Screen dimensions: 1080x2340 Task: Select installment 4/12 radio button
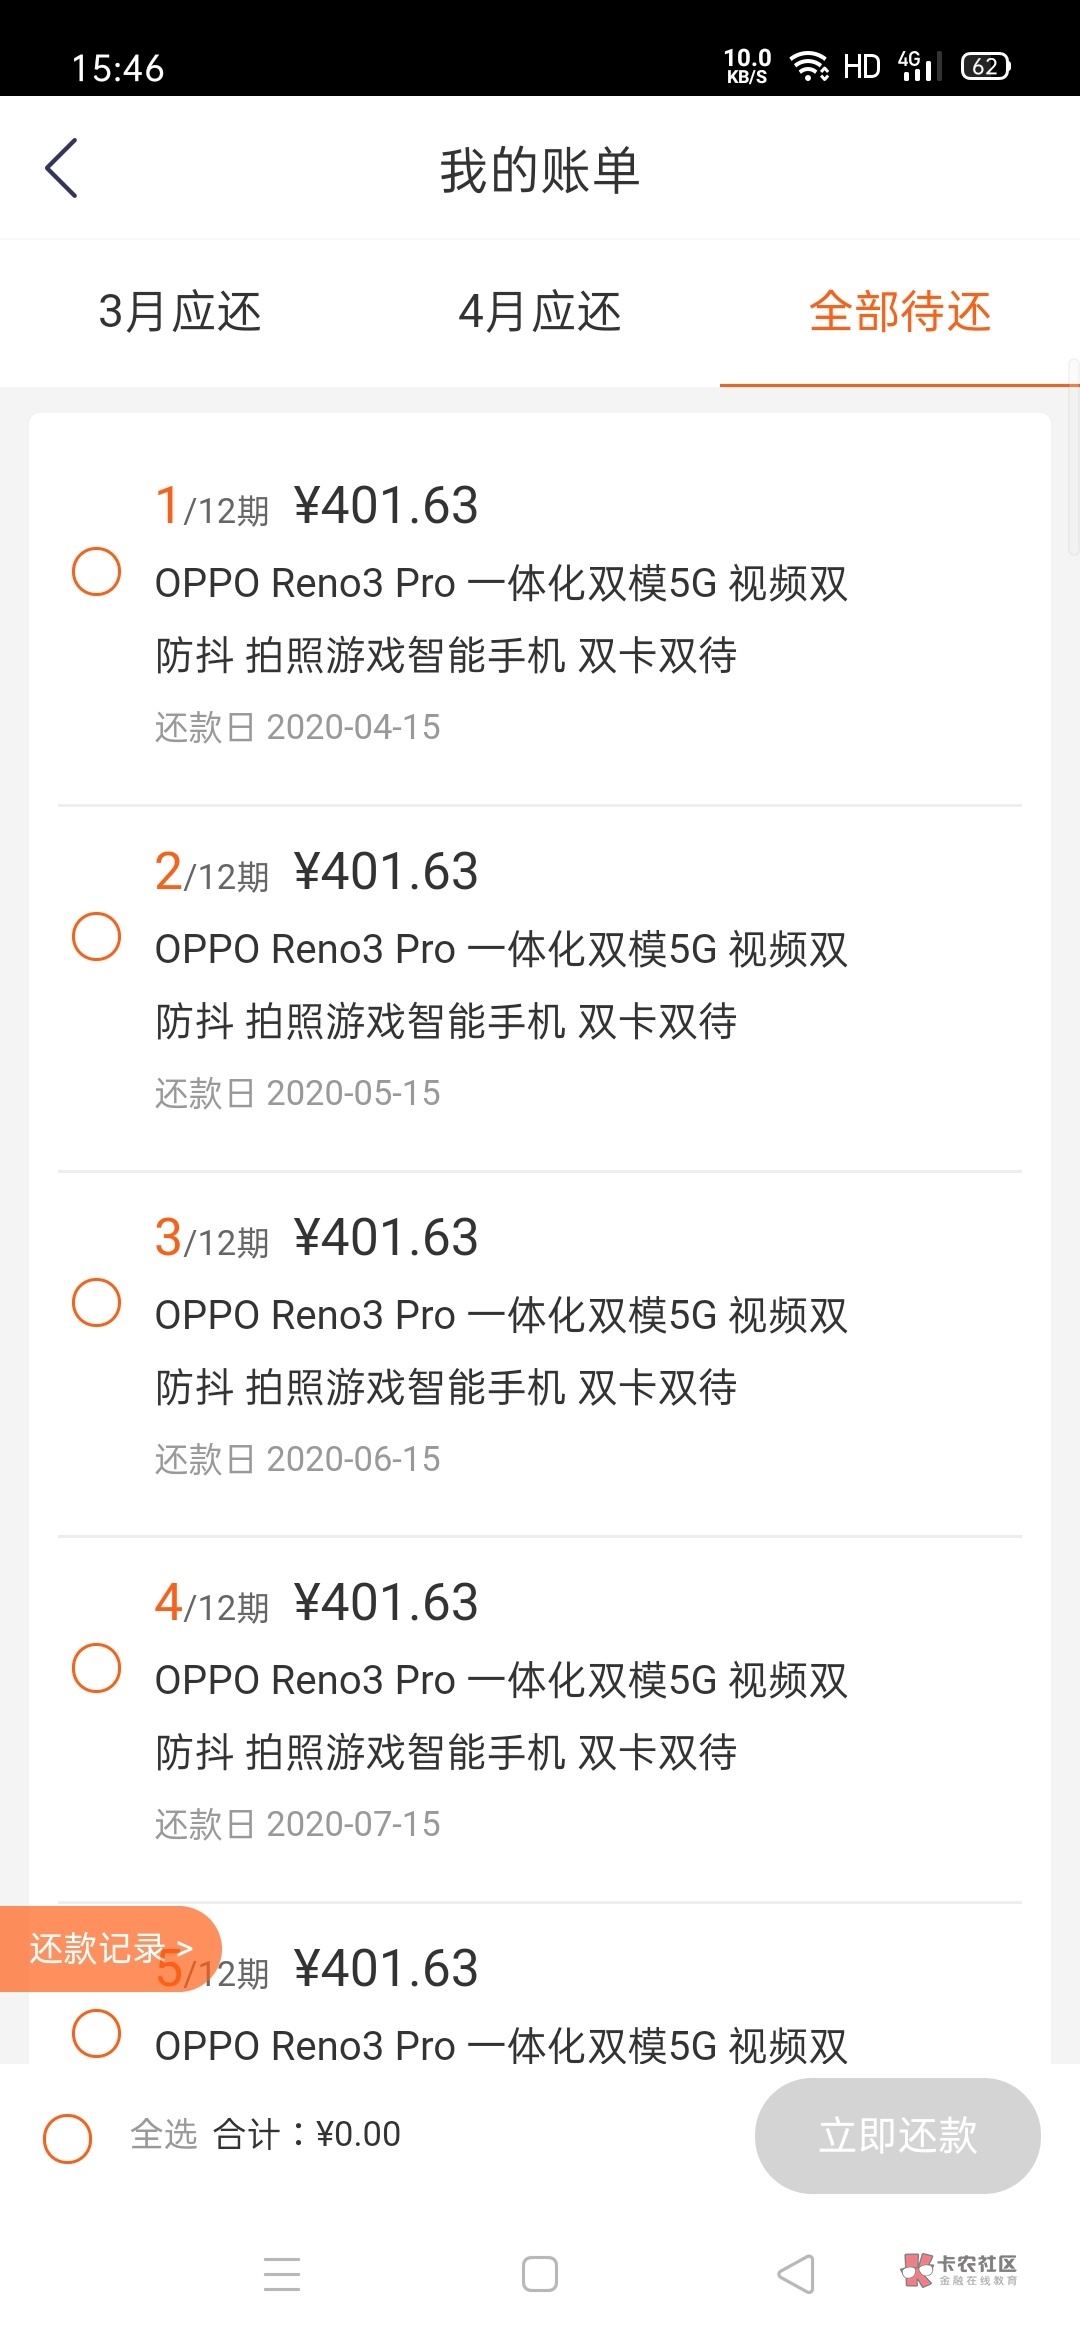97,1668
